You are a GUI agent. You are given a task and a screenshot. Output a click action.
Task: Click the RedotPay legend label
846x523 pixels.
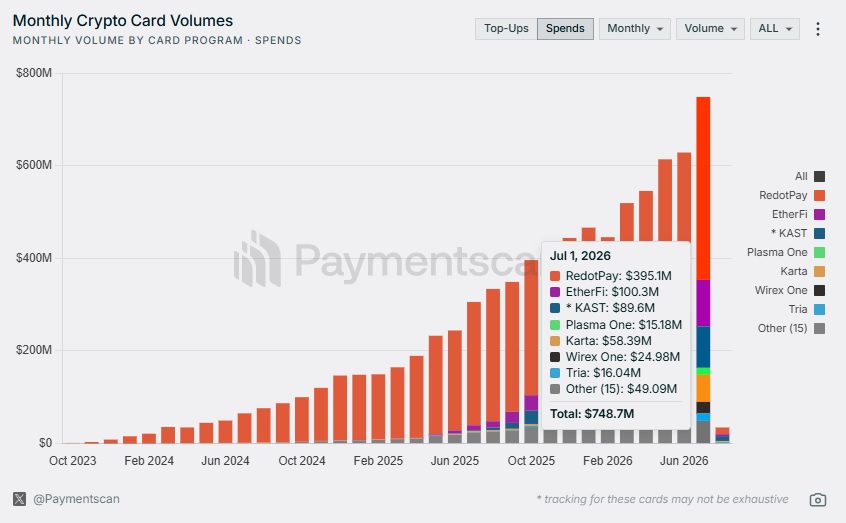(783, 195)
